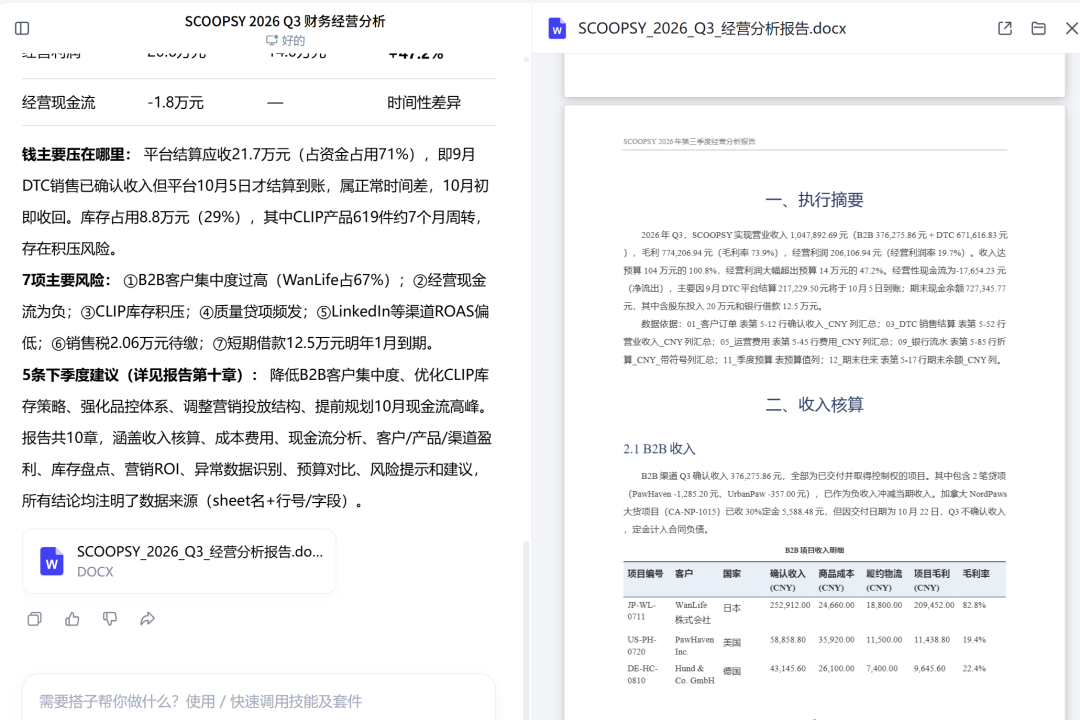The height and width of the screenshot is (720, 1080).
Task: Click the heading 一、执行摘要 in document
Action: [x=814, y=200]
